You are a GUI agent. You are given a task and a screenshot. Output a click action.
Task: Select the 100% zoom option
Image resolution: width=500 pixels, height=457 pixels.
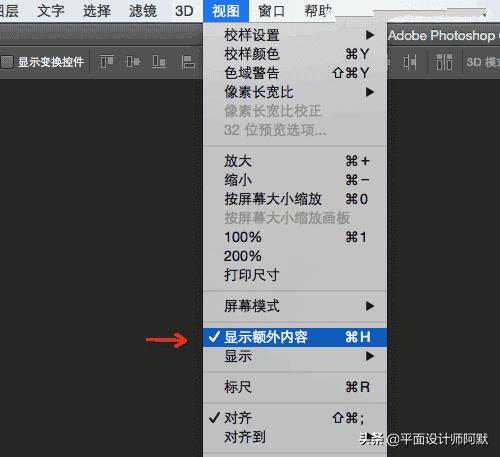coord(295,237)
